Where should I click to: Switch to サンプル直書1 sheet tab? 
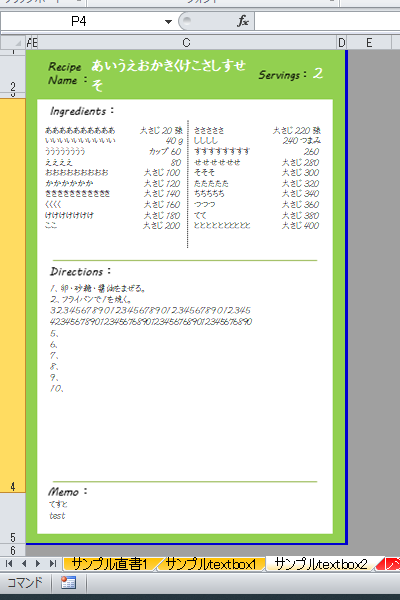click(x=109, y=564)
